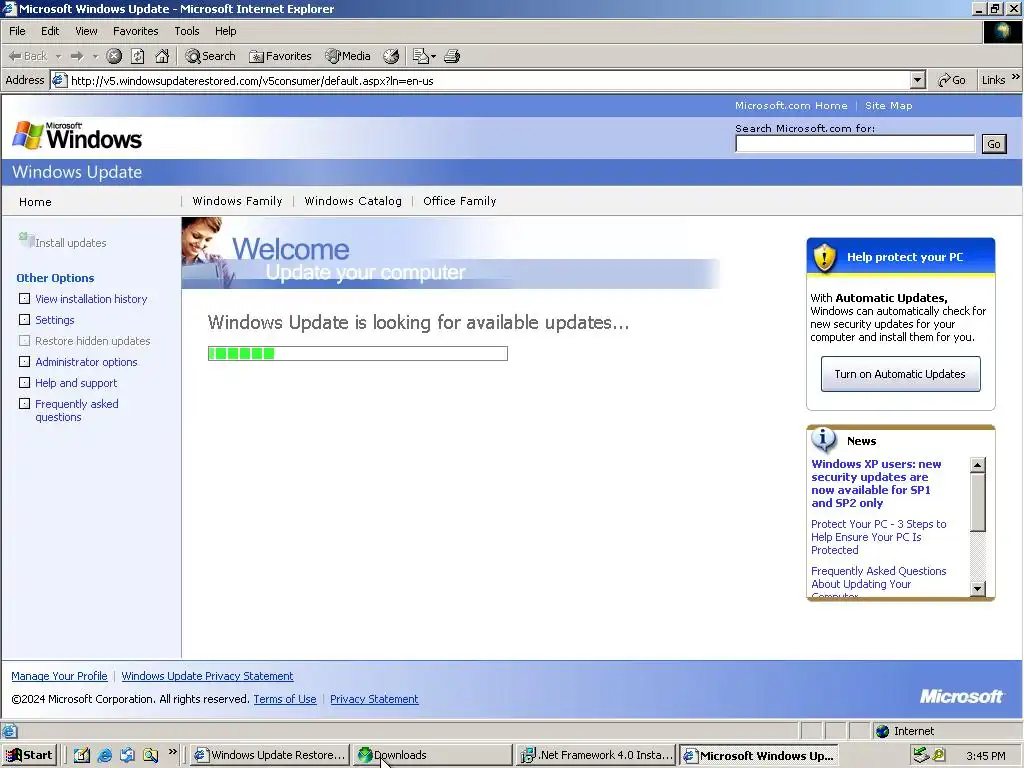
Task: Go back using the Back arrow button
Action: click(27, 56)
